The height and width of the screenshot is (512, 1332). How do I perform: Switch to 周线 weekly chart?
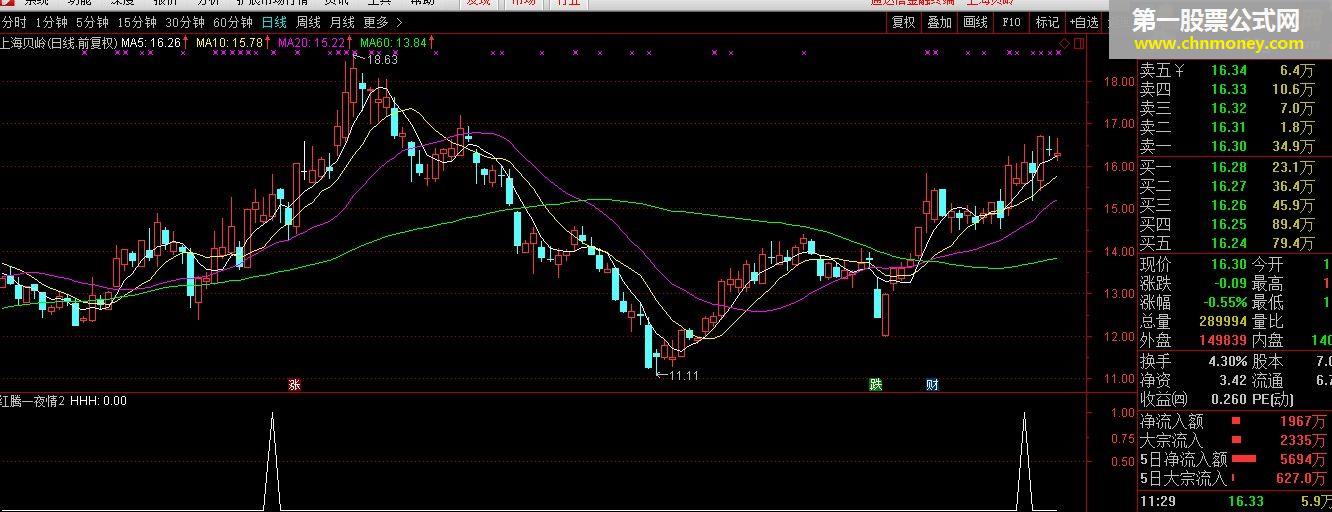tap(308, 21)
